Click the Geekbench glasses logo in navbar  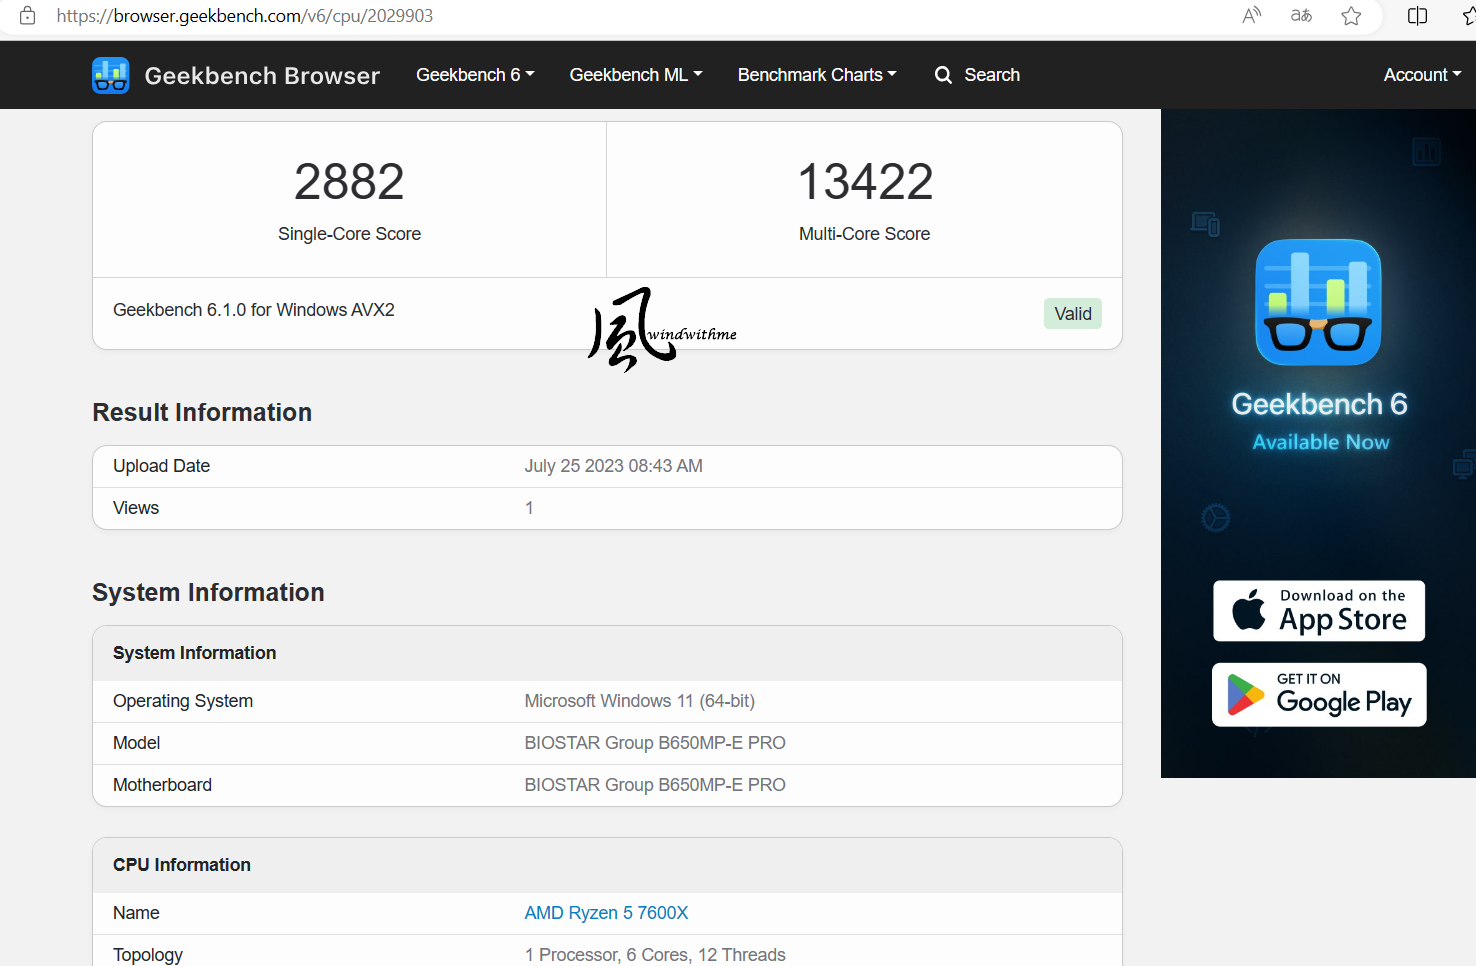pyautogui.click(x=110, y=75)
